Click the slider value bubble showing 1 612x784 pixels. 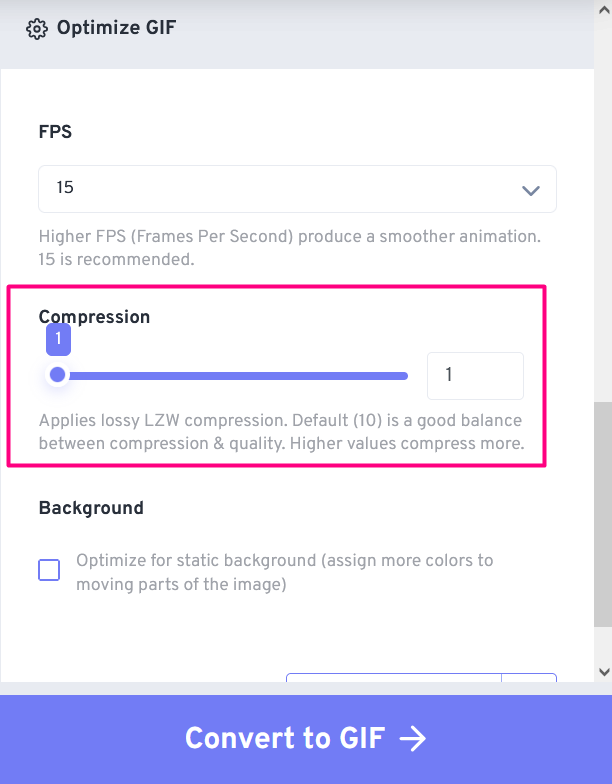58,340
